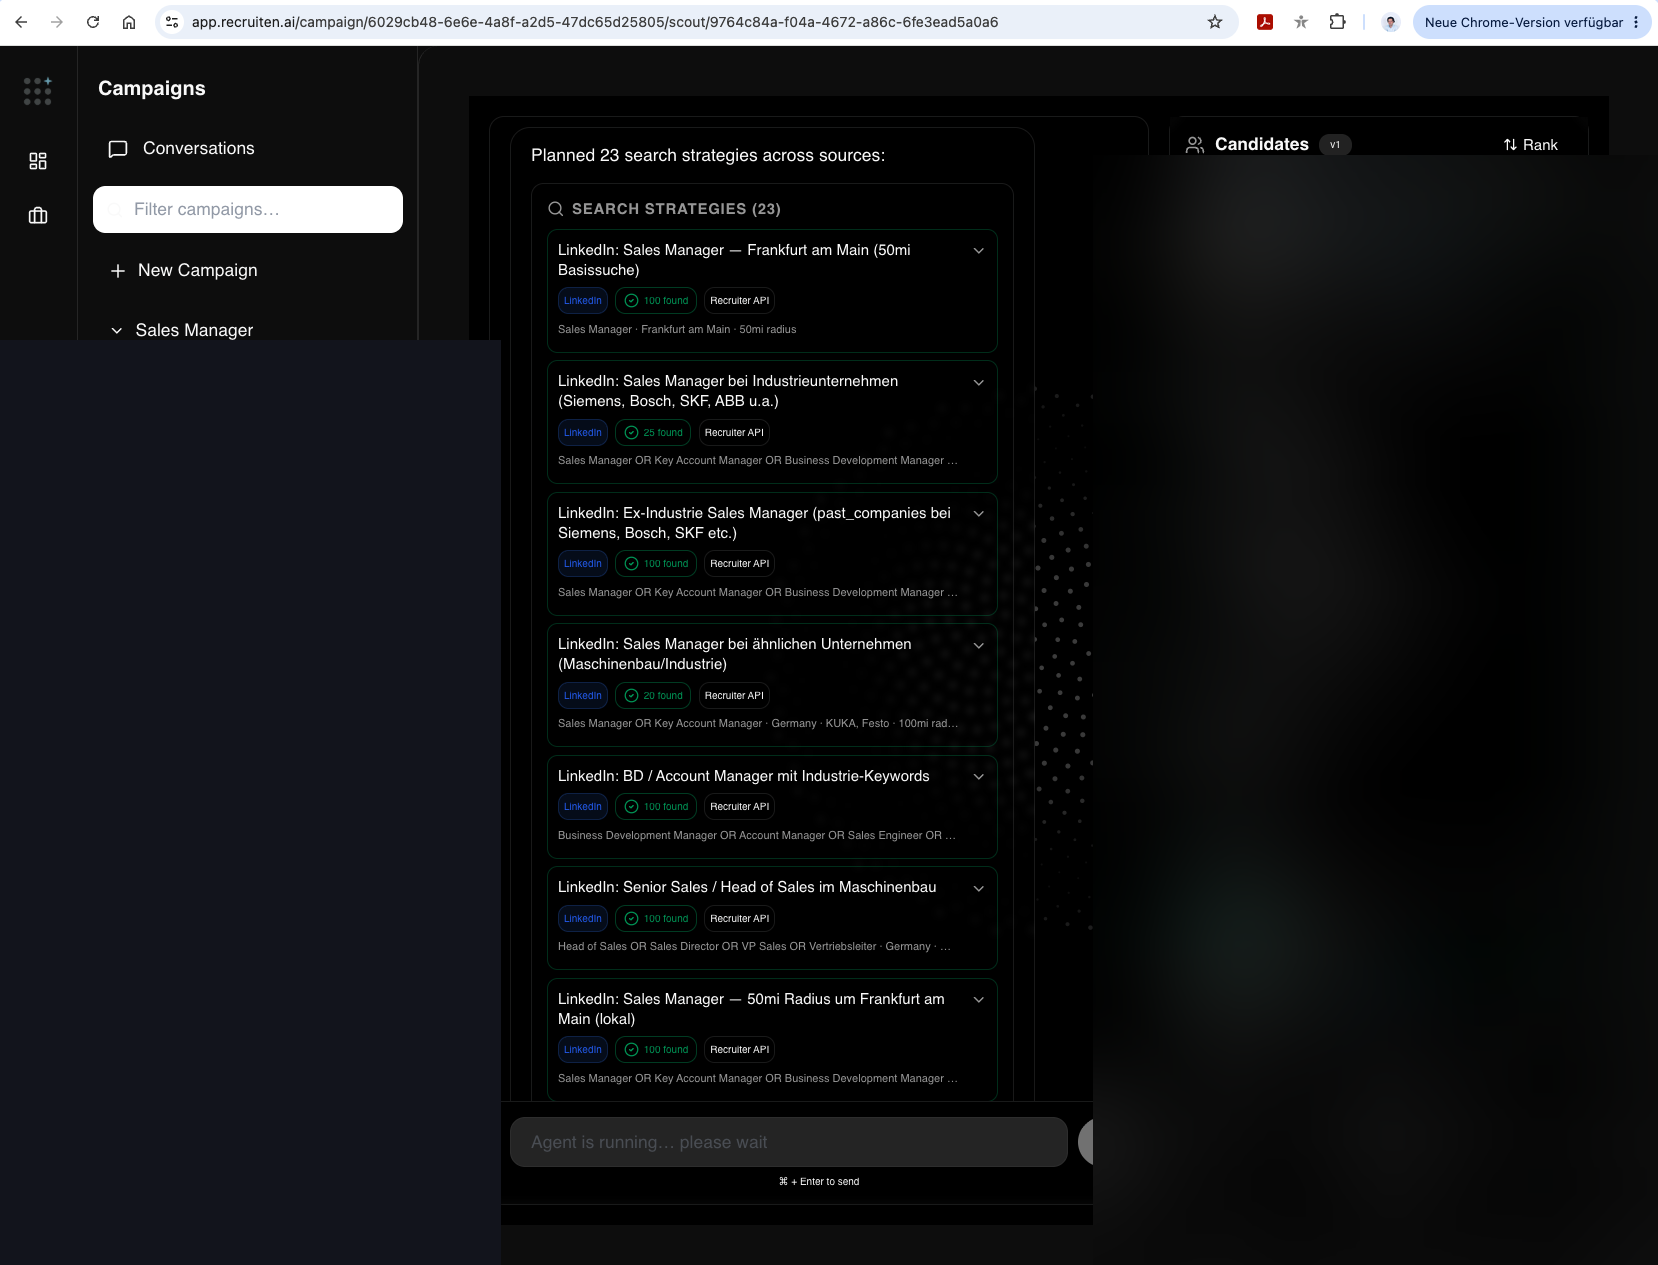Screen dimensions: 1658x1265
Task: Click the home browser button
Action: (x=129, y=22)
